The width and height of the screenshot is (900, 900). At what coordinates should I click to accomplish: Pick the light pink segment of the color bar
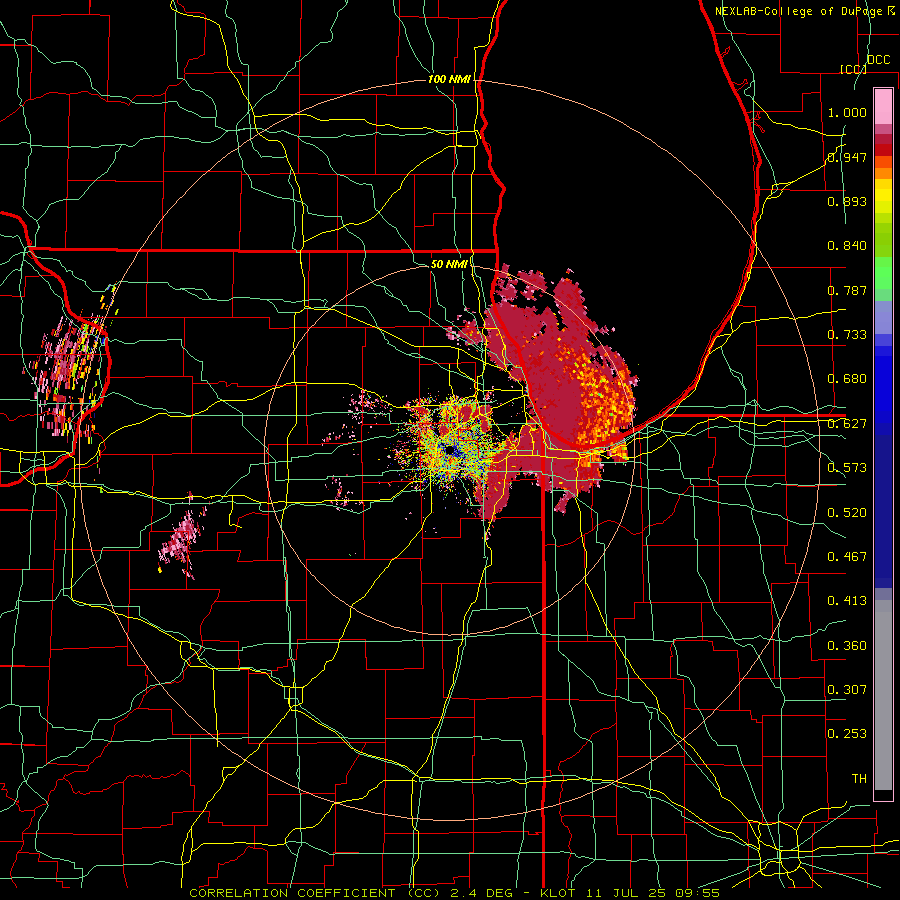tap(883, 106)
